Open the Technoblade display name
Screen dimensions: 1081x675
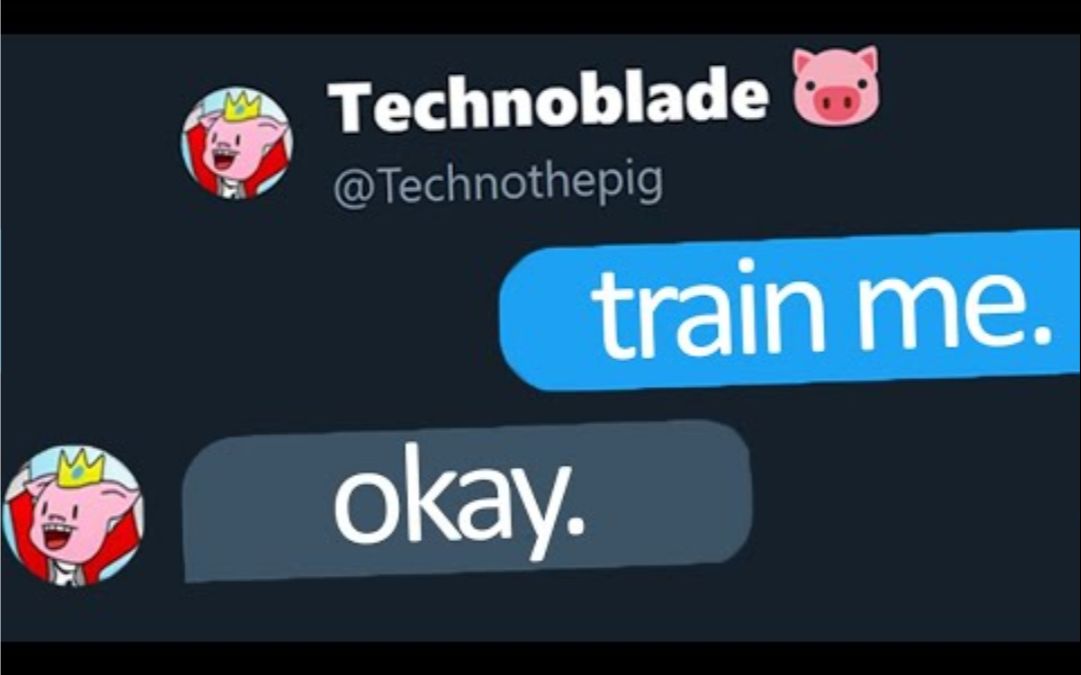pyautogui.click(x=547, y=98)
